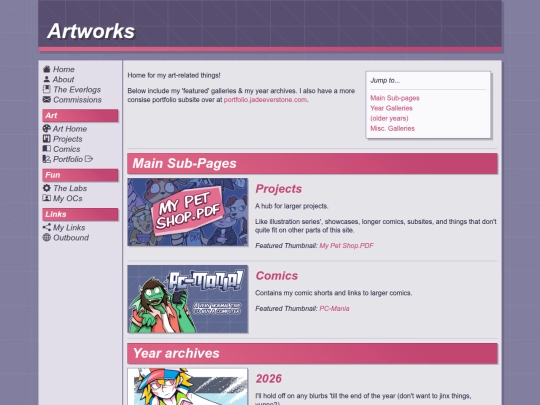Visit The Labs page
The width and height of the screenshot is (540, 405).
[x=70, y=188]
